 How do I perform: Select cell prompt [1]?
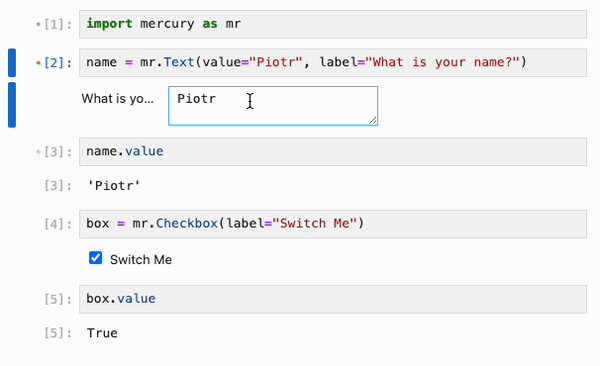click(57, 25)
